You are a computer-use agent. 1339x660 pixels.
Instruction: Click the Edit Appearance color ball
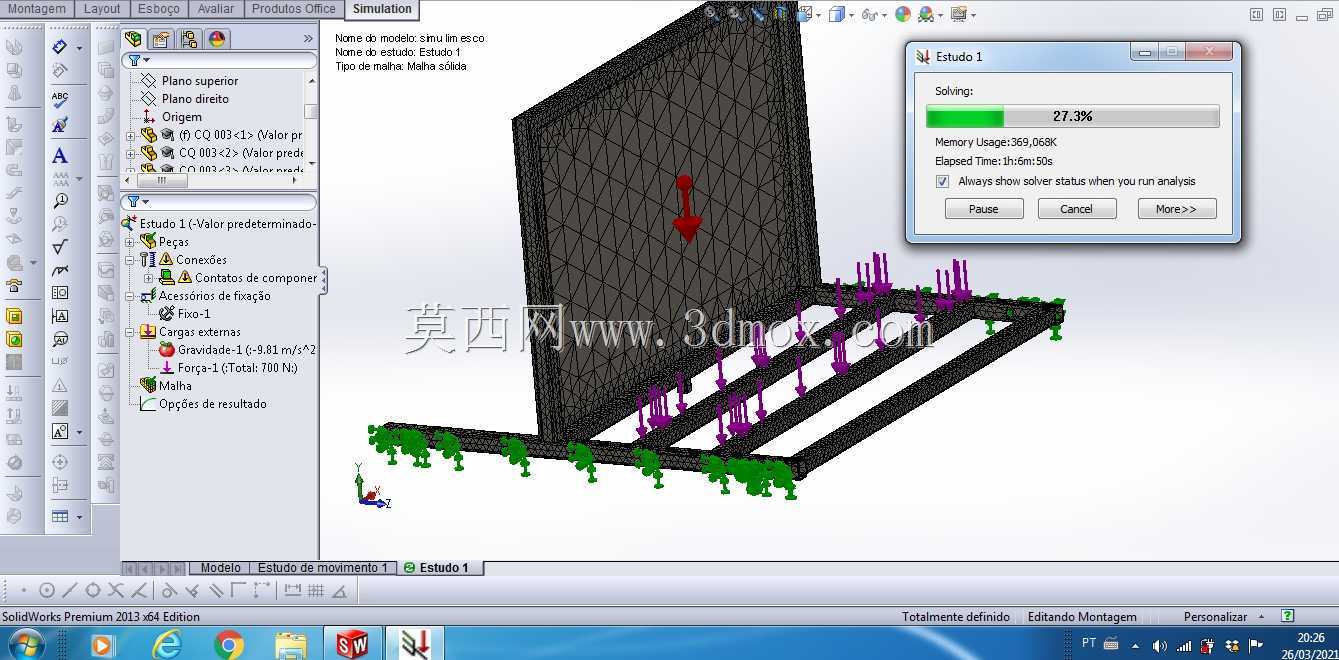903,14
